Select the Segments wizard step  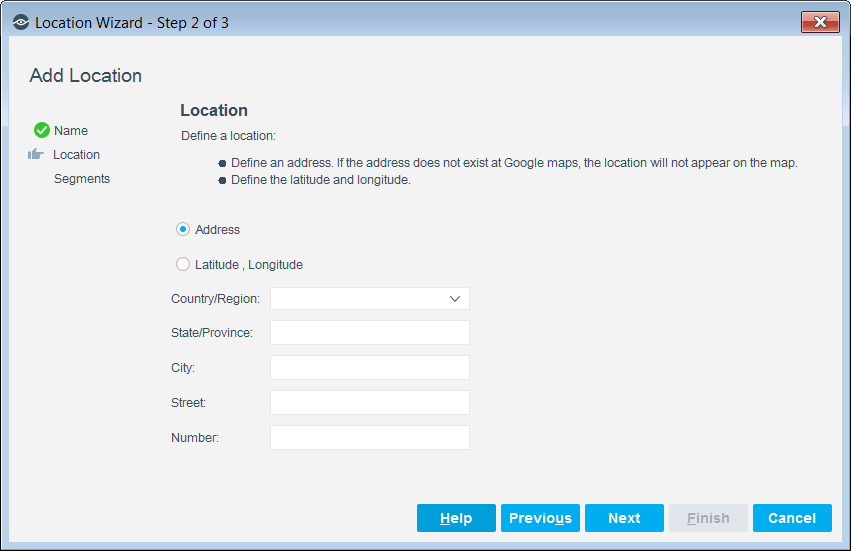tap(82, 179)
